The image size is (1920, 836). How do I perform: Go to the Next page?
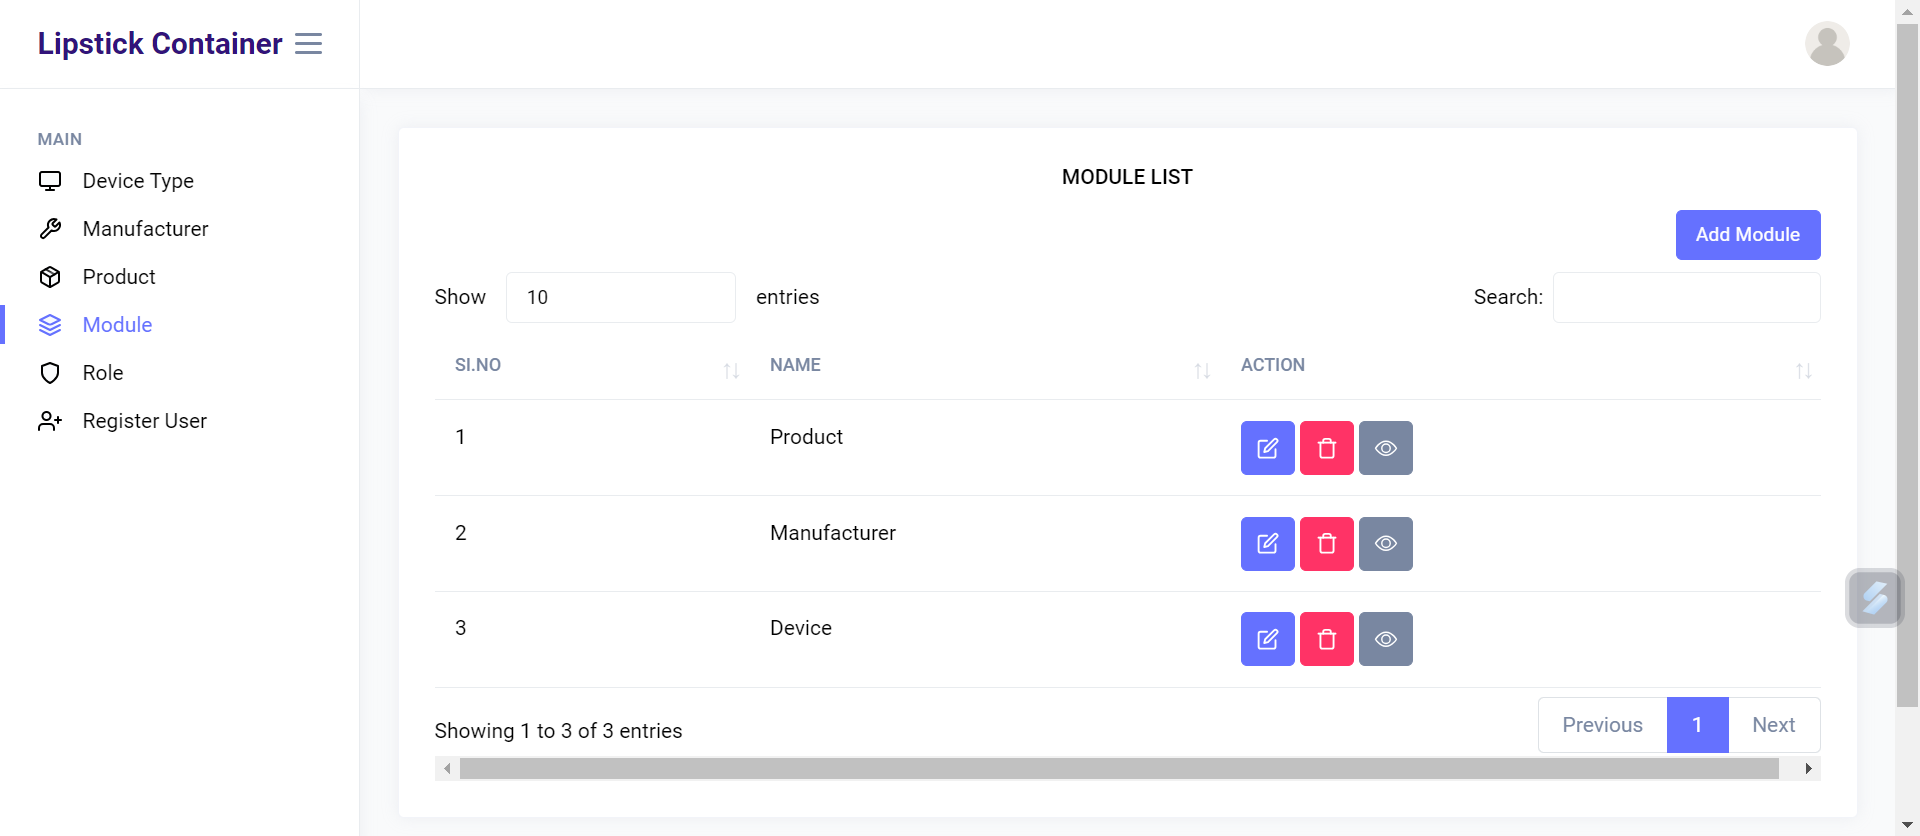pos(1773,725)
